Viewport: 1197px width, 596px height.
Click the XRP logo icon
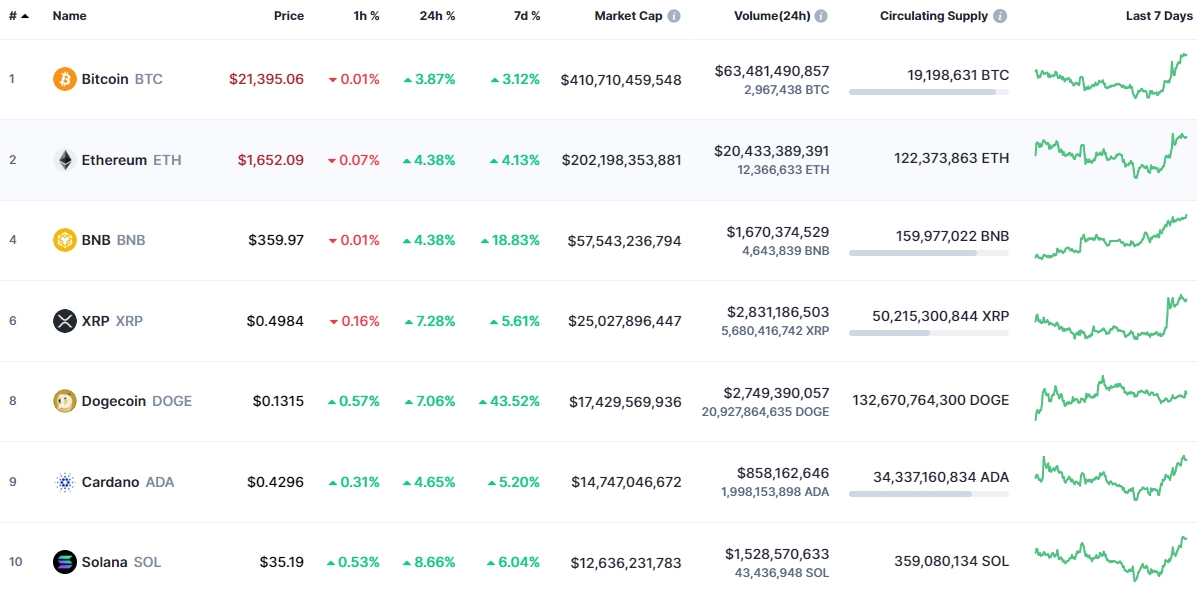tap(65, 321)
